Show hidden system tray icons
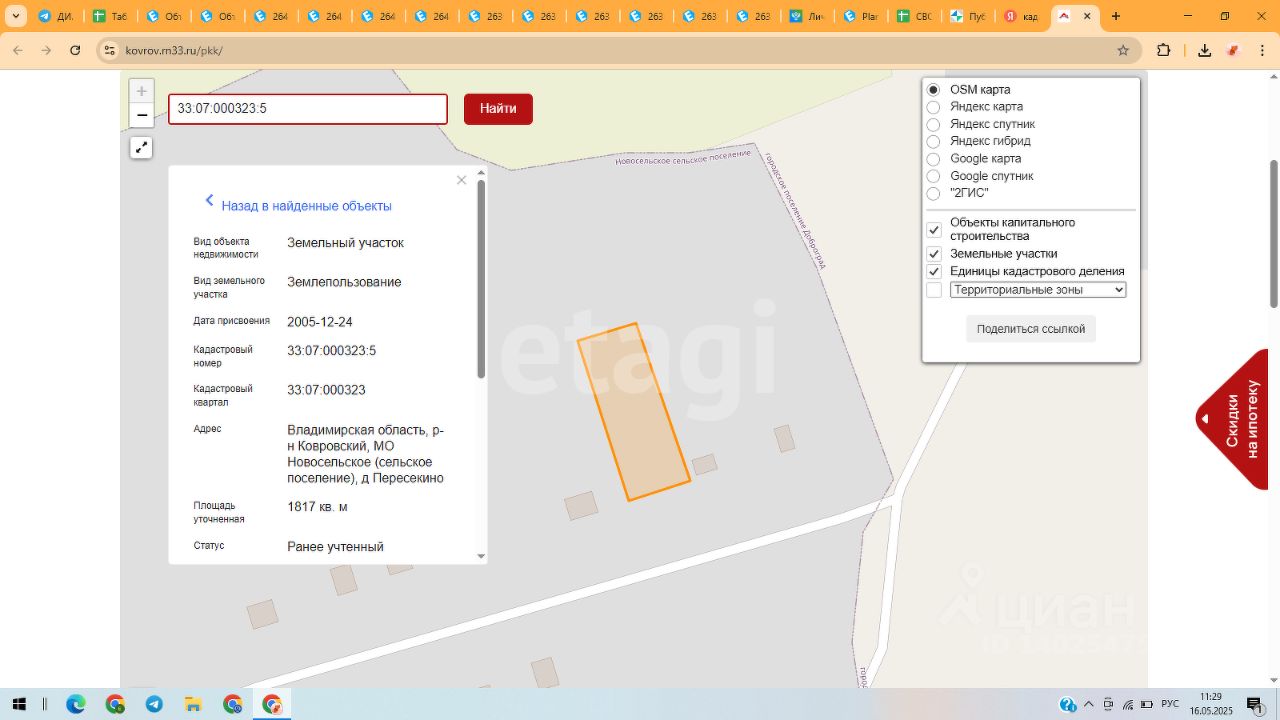This screenshot has width=1280, height=720. click(x=1089, y=704)
